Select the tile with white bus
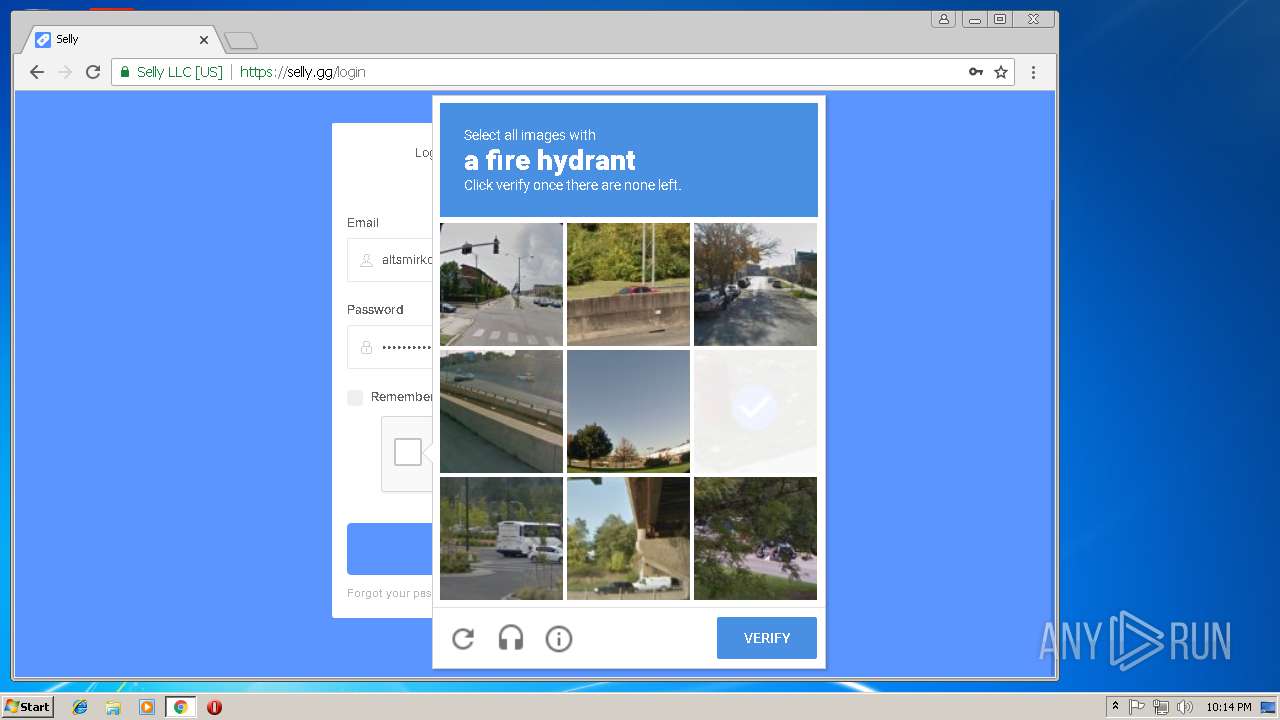 [x=501, y=538]
